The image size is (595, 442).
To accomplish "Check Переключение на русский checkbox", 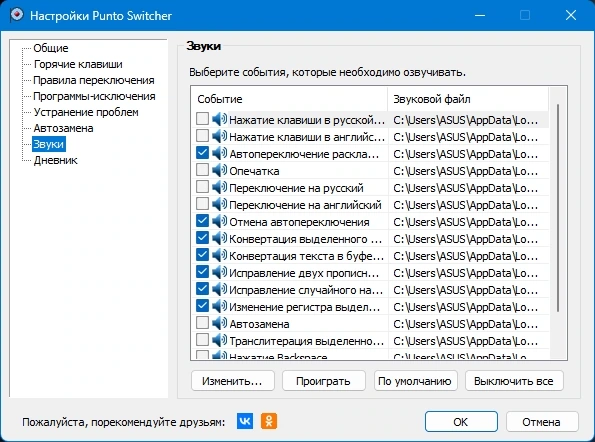I will coord(202,186).
